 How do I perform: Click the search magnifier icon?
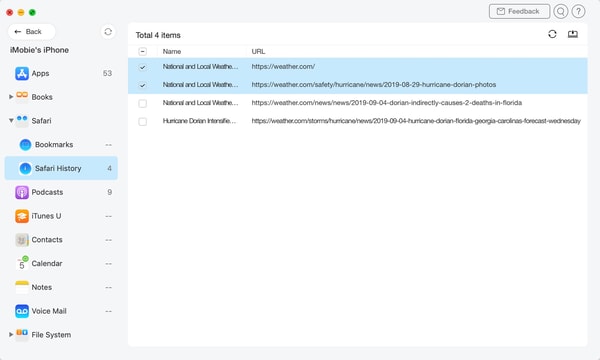(x=561, y=11)
